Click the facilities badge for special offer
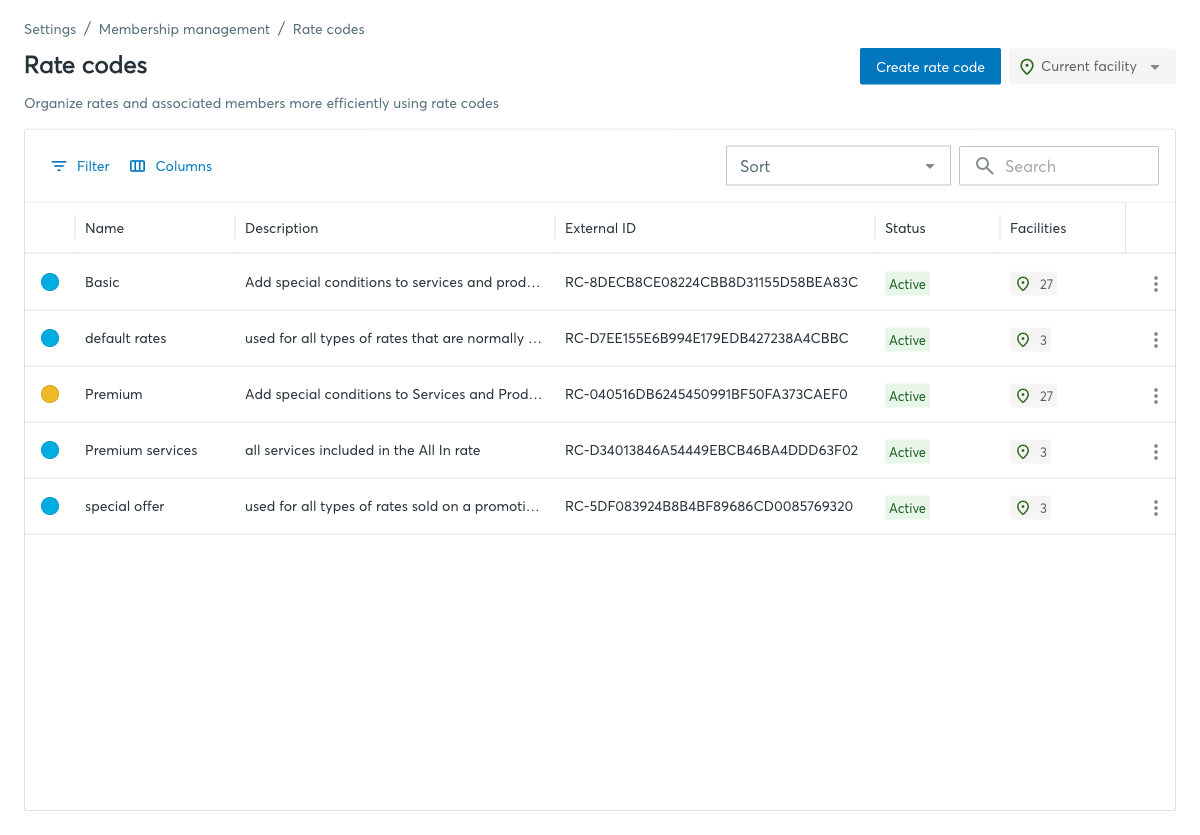Viewport: 1200px width, 835px height. pyautogui.click(x=1030, y=508)
